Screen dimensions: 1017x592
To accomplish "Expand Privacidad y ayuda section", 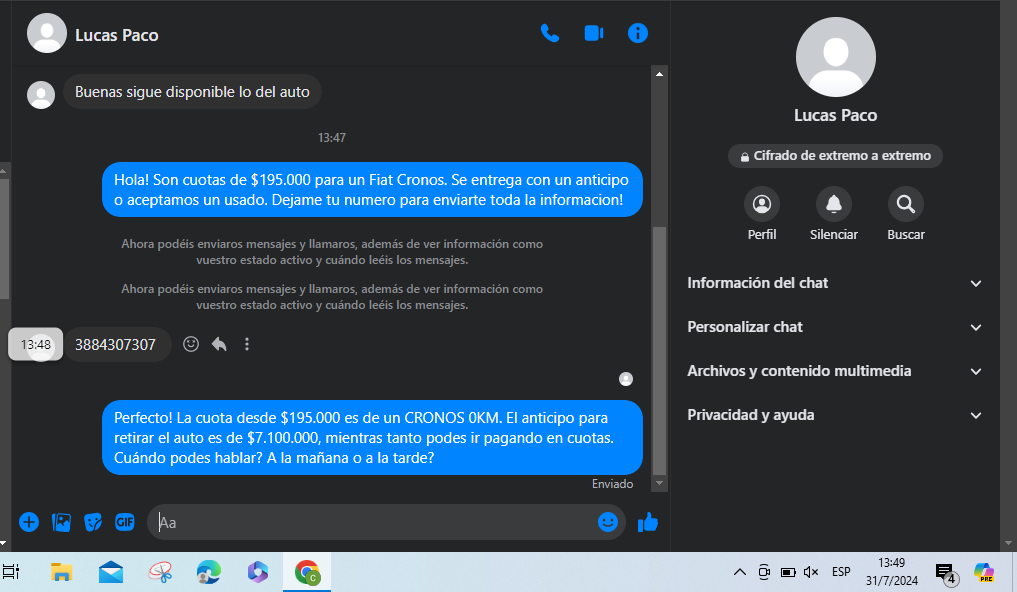I will click(x=835, y=416).
